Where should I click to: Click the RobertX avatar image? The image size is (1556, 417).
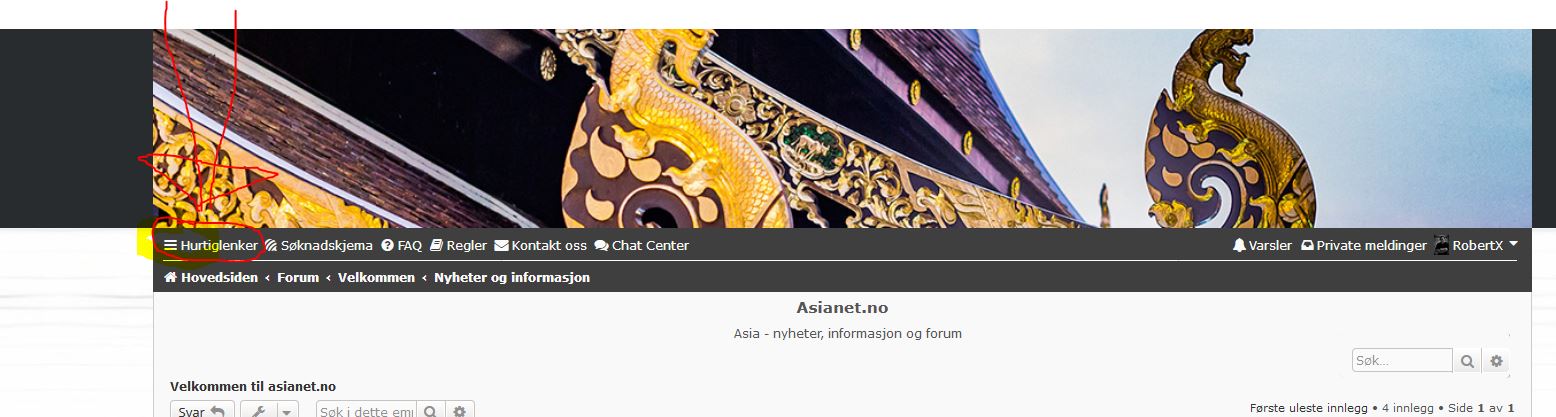1442,245
